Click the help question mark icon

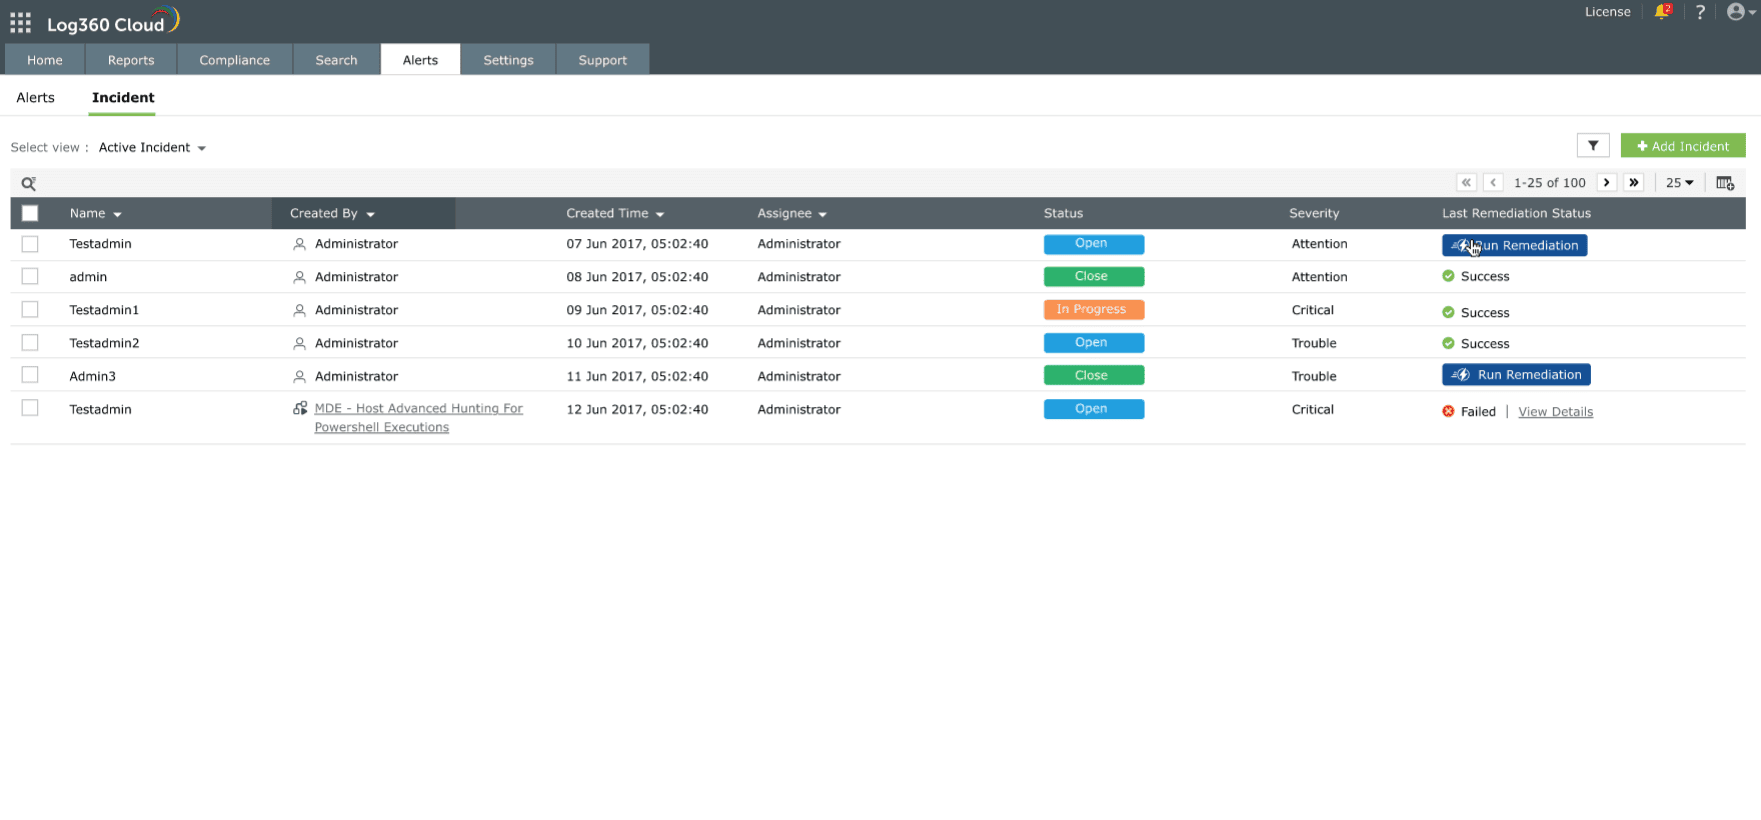click(1700, 12)
